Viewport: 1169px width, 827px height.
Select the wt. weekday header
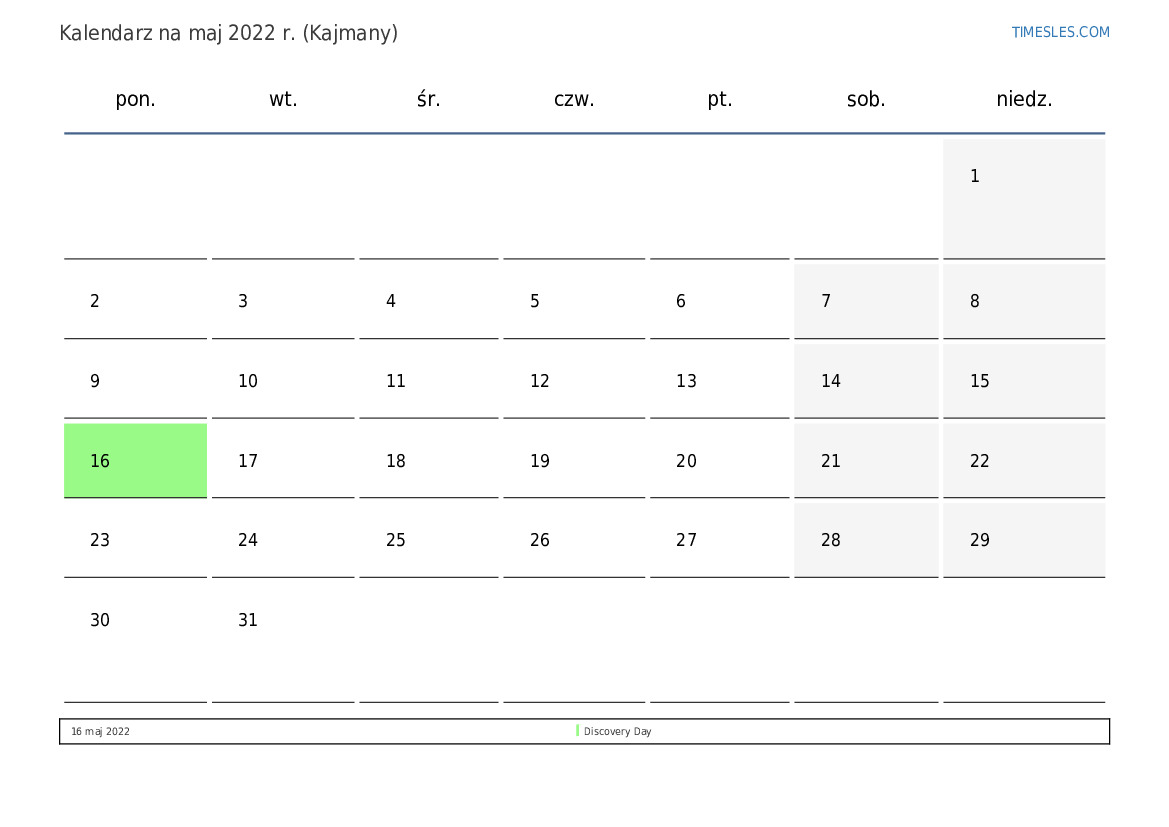[x=283, y=99]
